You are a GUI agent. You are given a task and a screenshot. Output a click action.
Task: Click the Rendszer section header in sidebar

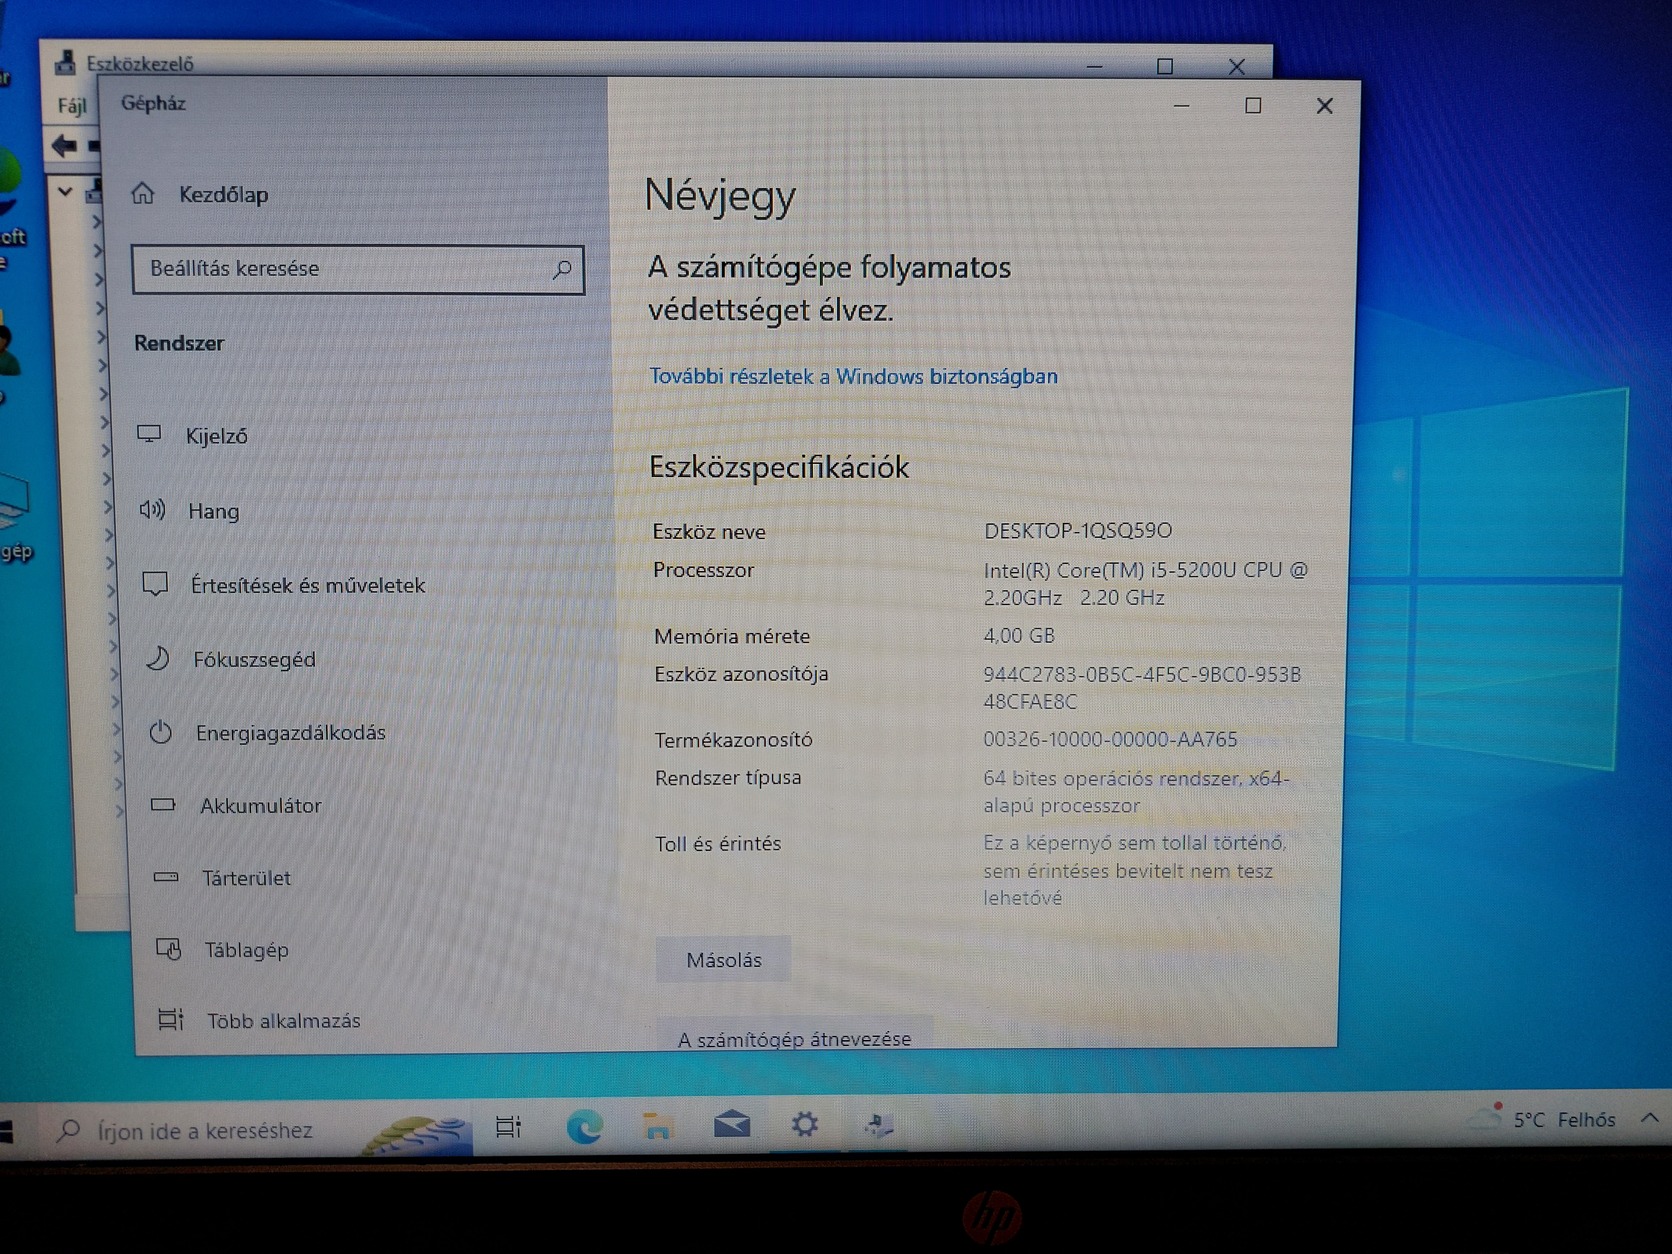pos(179,343)
